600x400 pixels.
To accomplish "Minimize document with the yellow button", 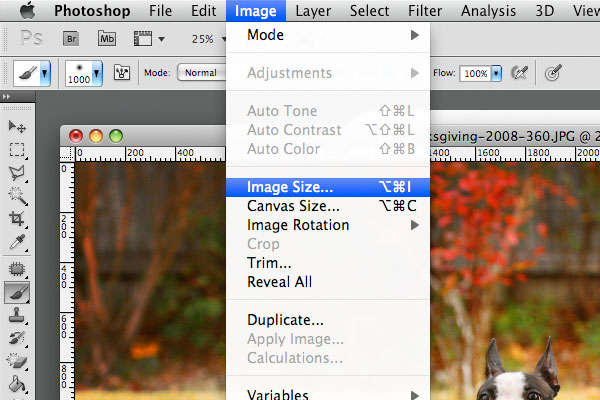I will pos(96,136).
